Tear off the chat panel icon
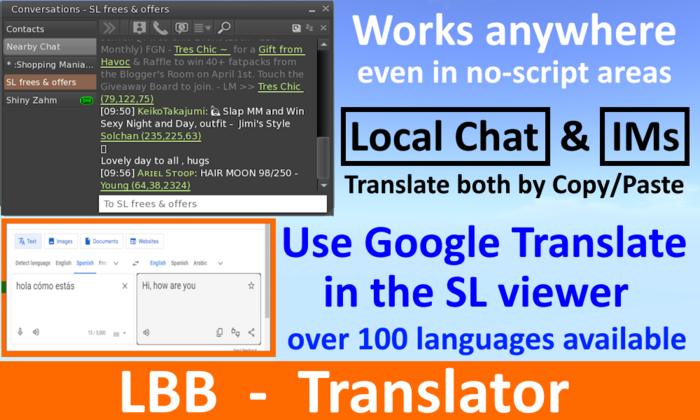This screenshot has width=700, height=420. click(296, 28)
